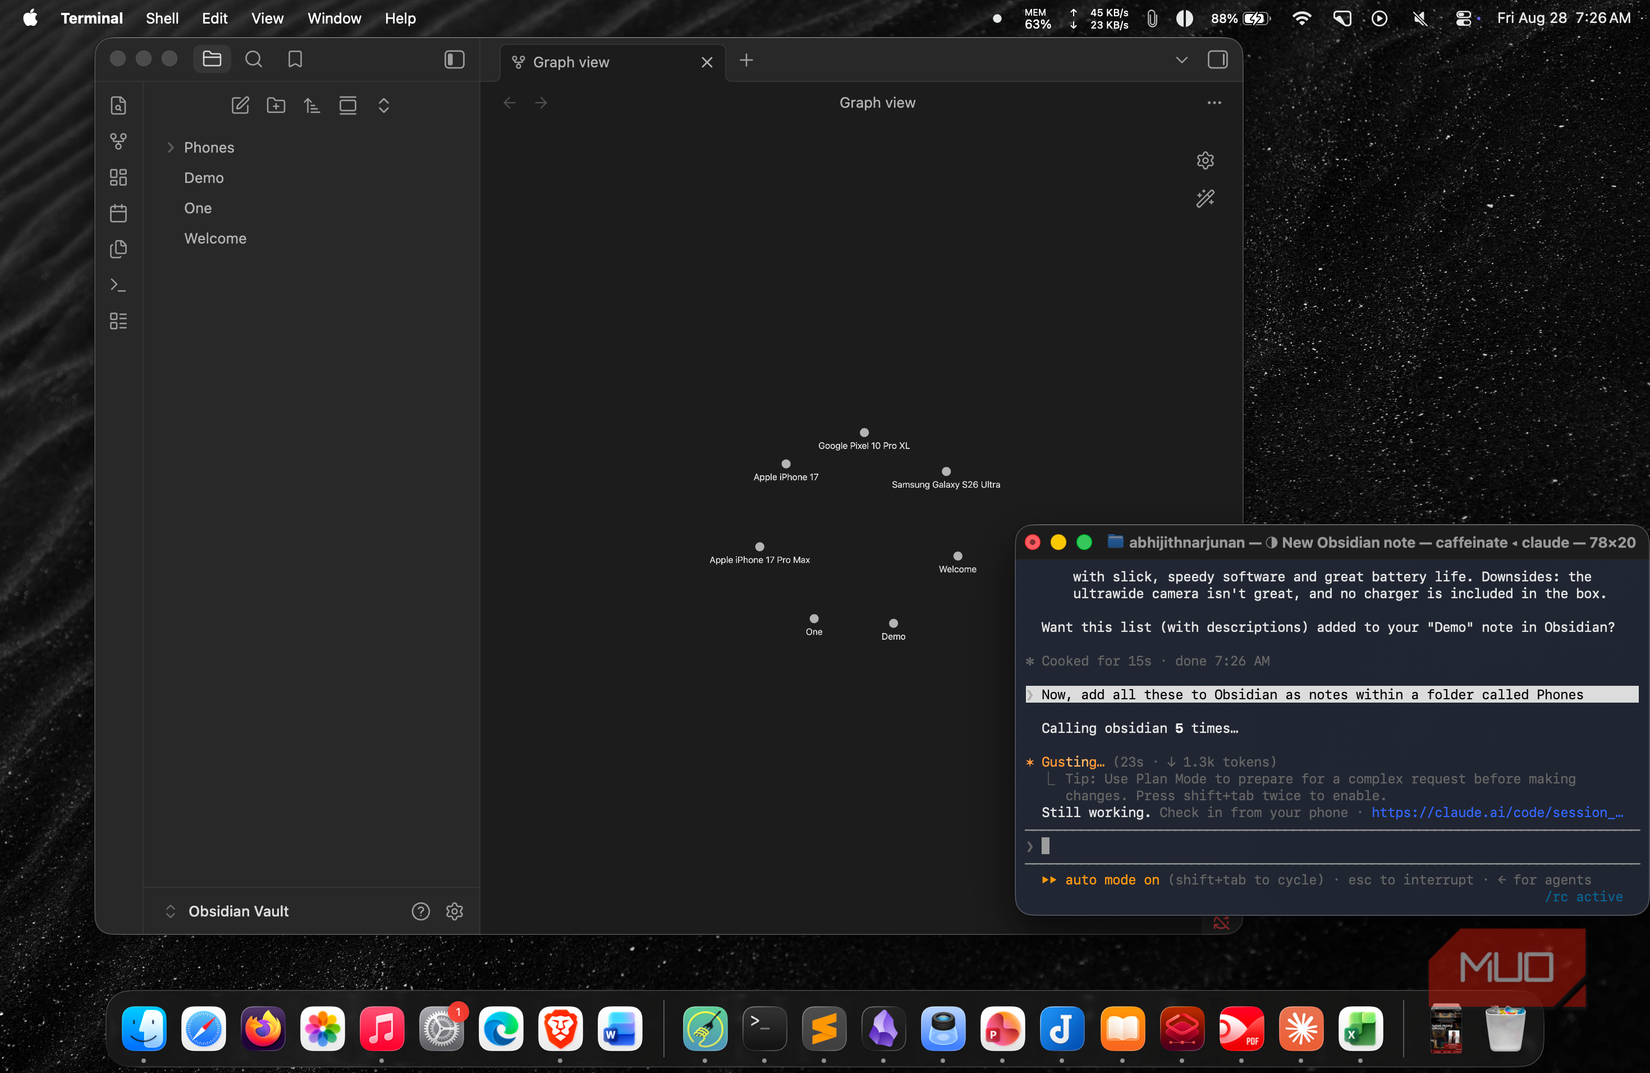Select the Welcome node in graph
The image size is (1650, 1073).
coord(958,556)
